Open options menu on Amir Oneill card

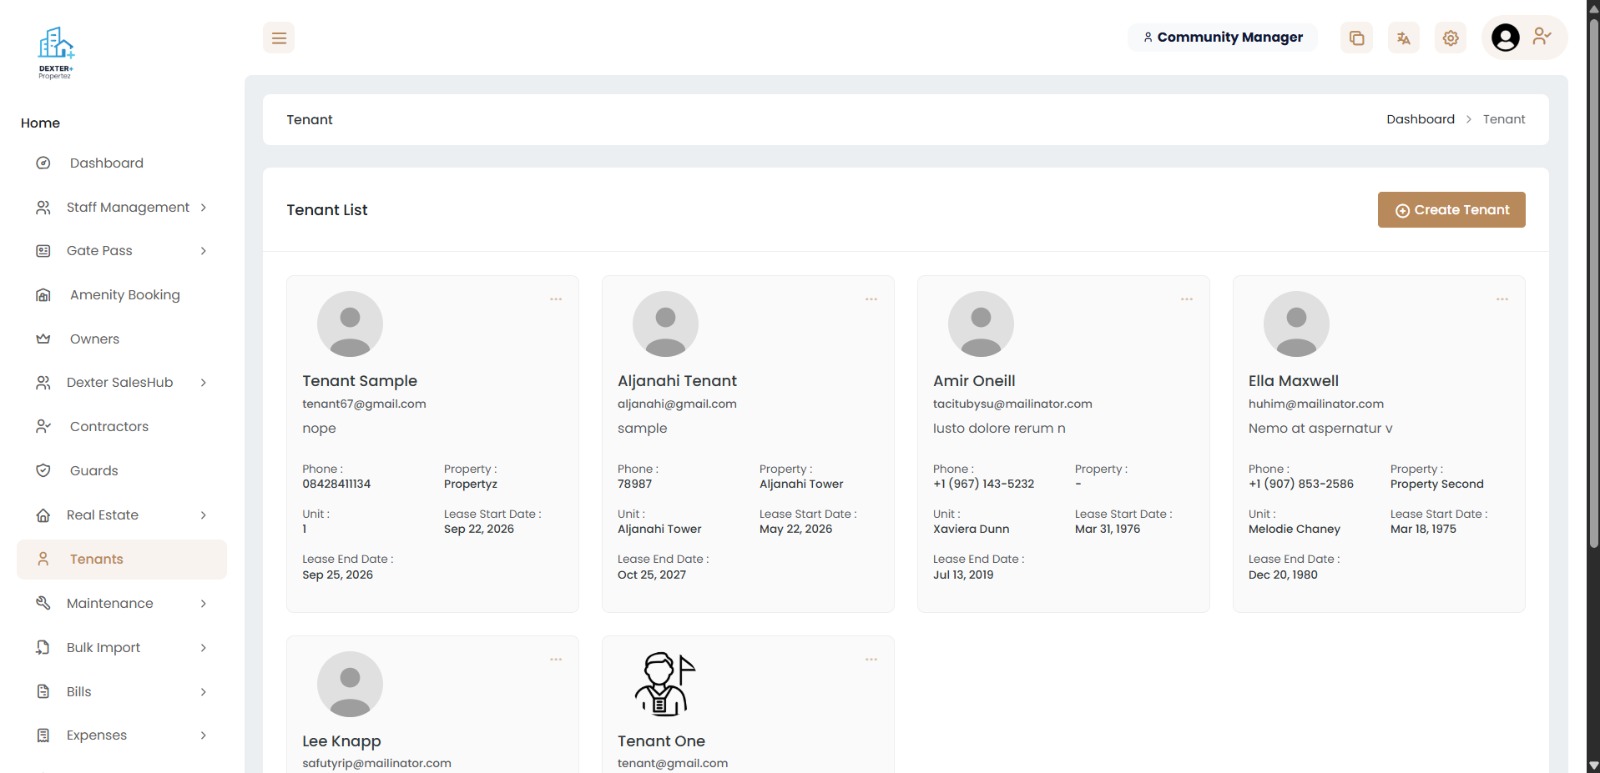(1187, 299)
